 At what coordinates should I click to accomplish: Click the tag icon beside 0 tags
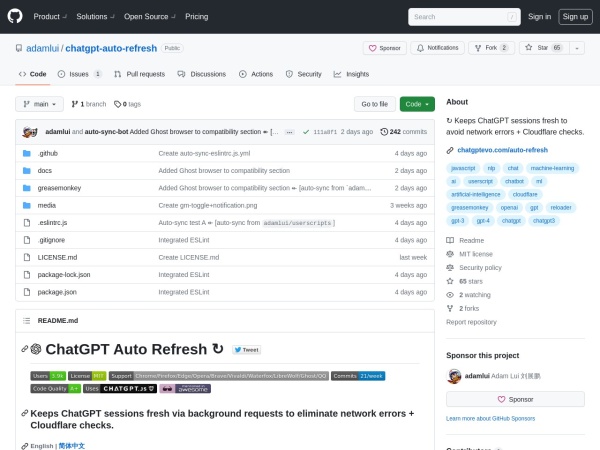click(x=117, y=104)
